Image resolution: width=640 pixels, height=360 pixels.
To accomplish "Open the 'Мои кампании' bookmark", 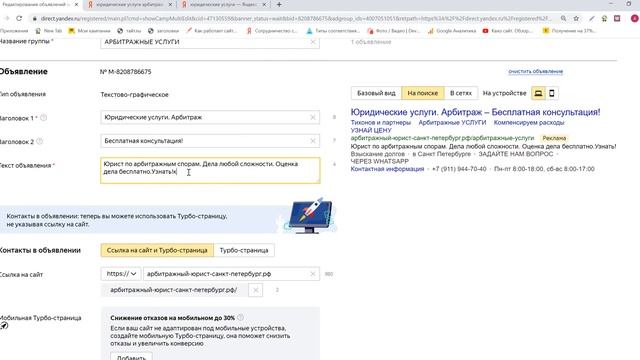I will click(x=90, y=31).
